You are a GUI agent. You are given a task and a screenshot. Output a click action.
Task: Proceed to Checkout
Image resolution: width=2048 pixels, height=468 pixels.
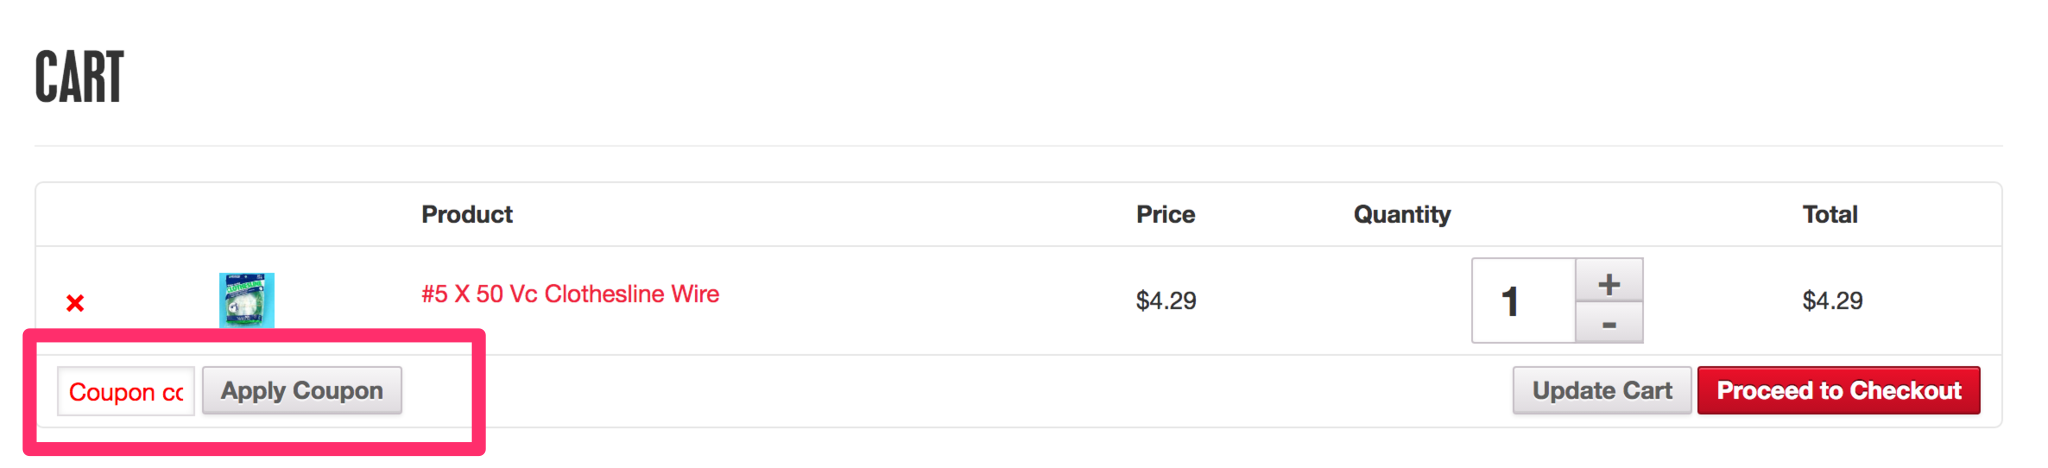1839,390
